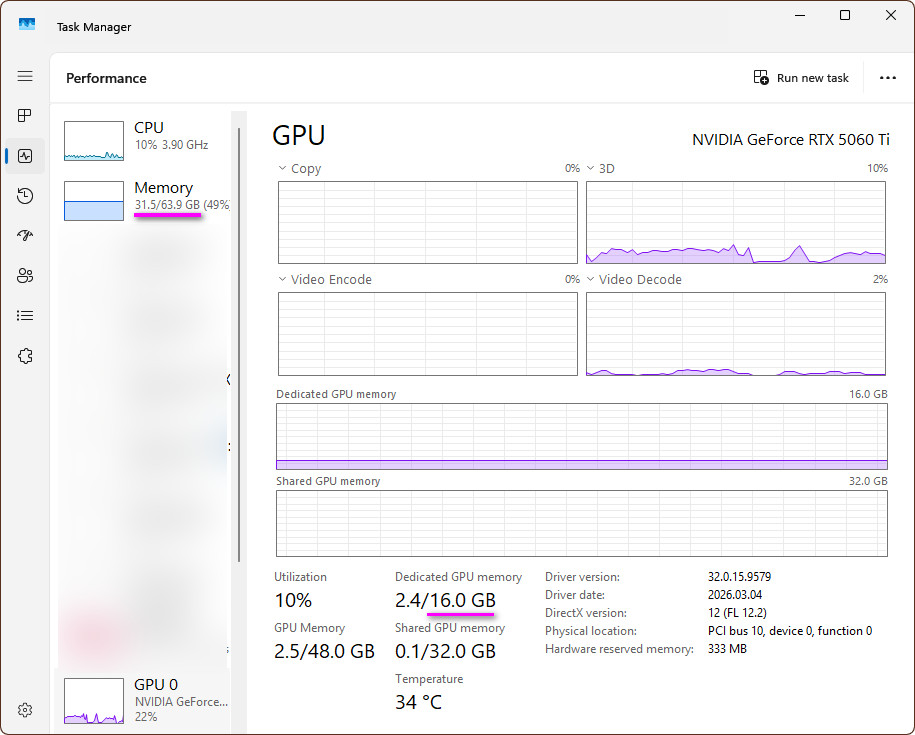Click the 32.0 GB graph maximum label

[x=868, y=481]
